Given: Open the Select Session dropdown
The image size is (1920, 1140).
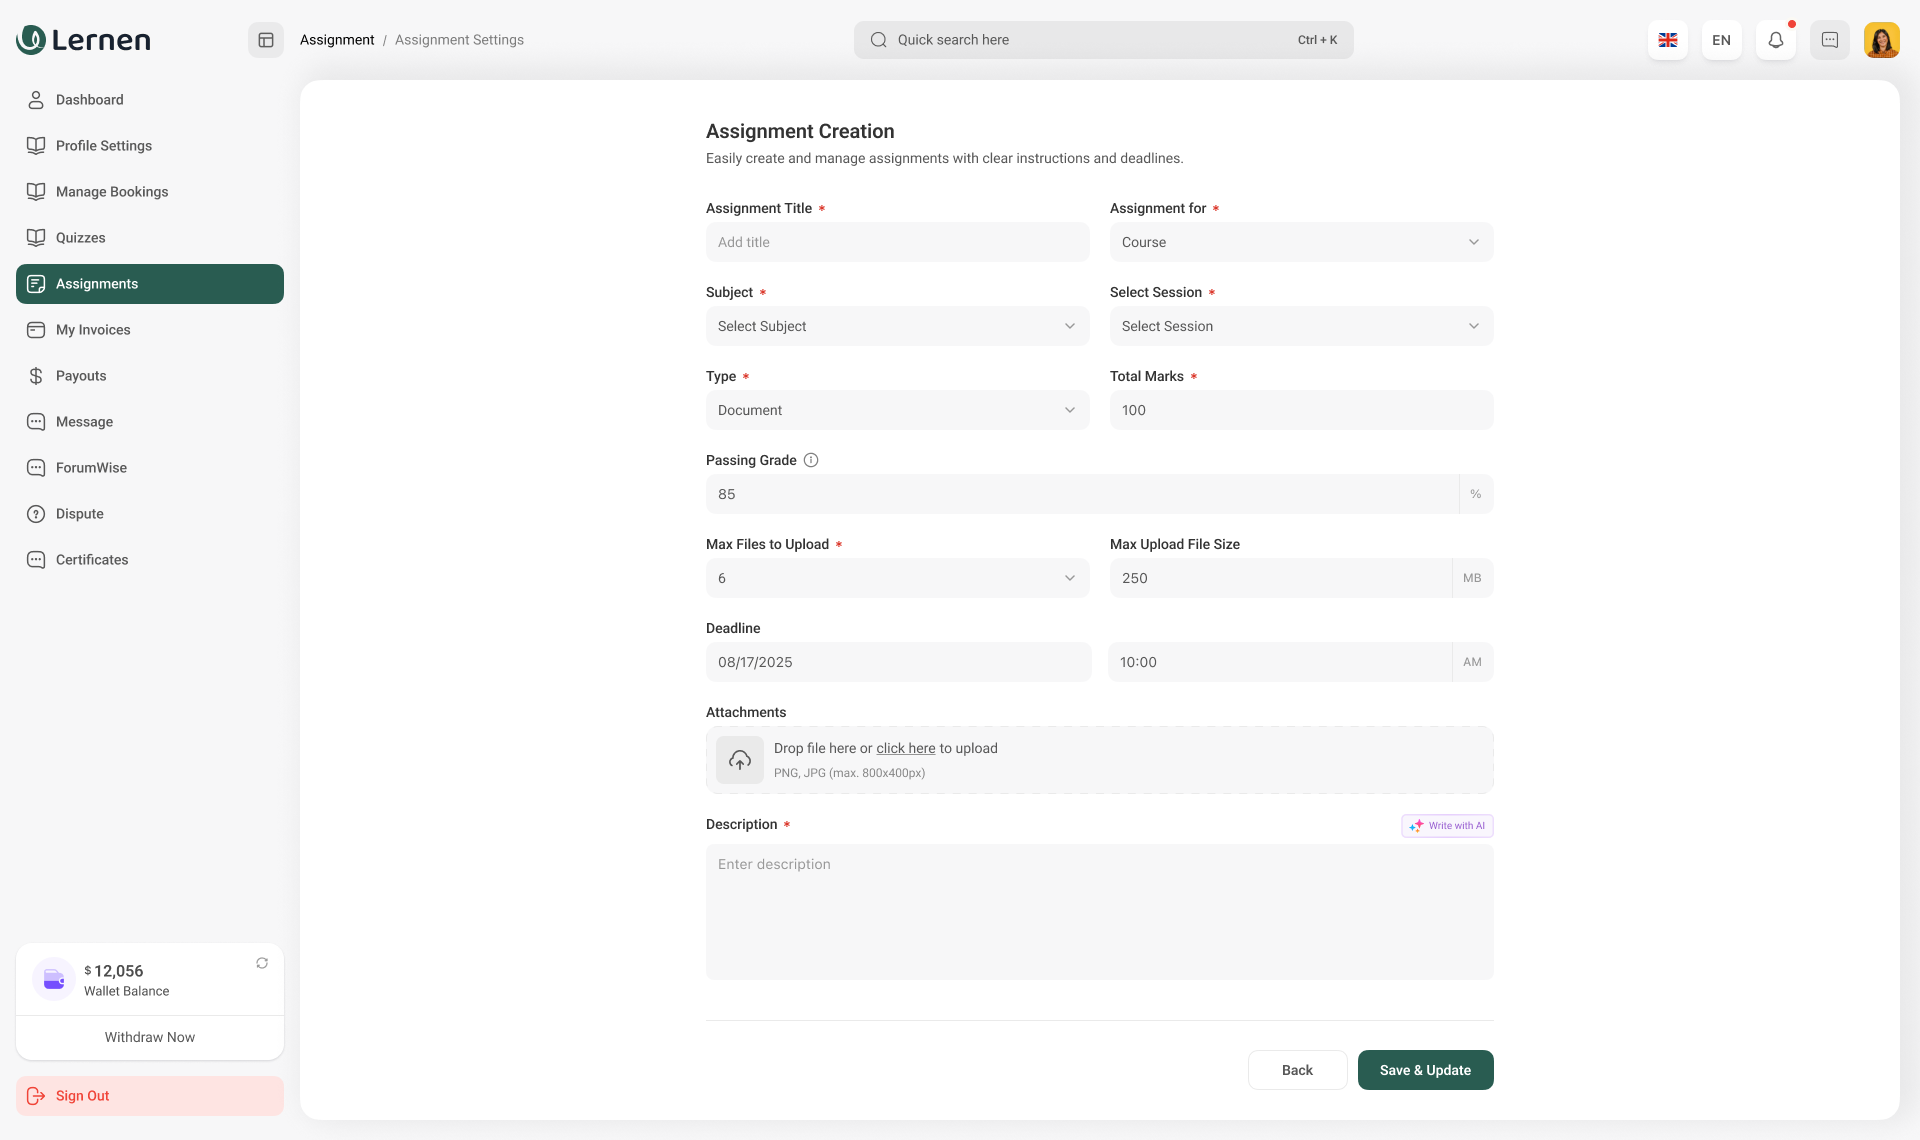Looking at the screenshot, I should 1301,326.
